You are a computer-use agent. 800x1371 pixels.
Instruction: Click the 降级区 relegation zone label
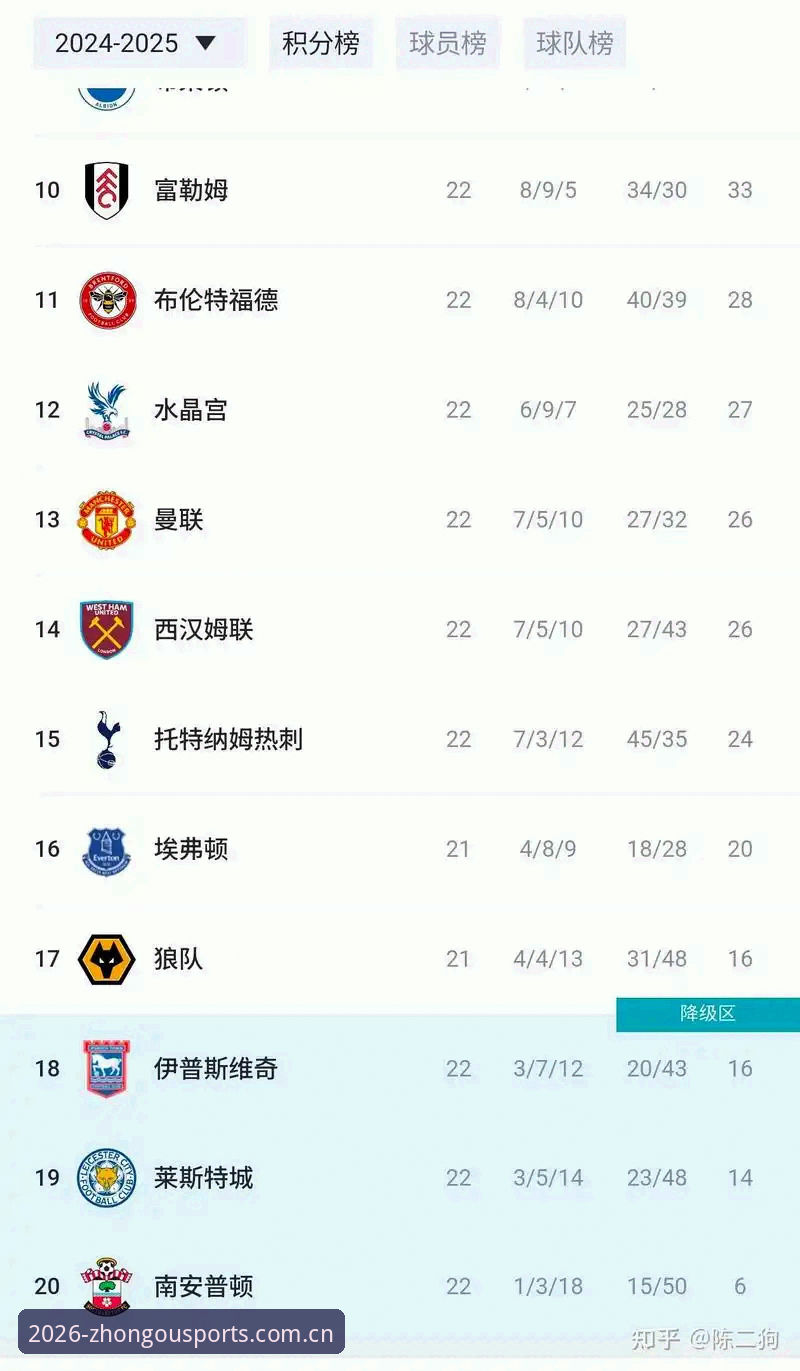[708, 1014]
